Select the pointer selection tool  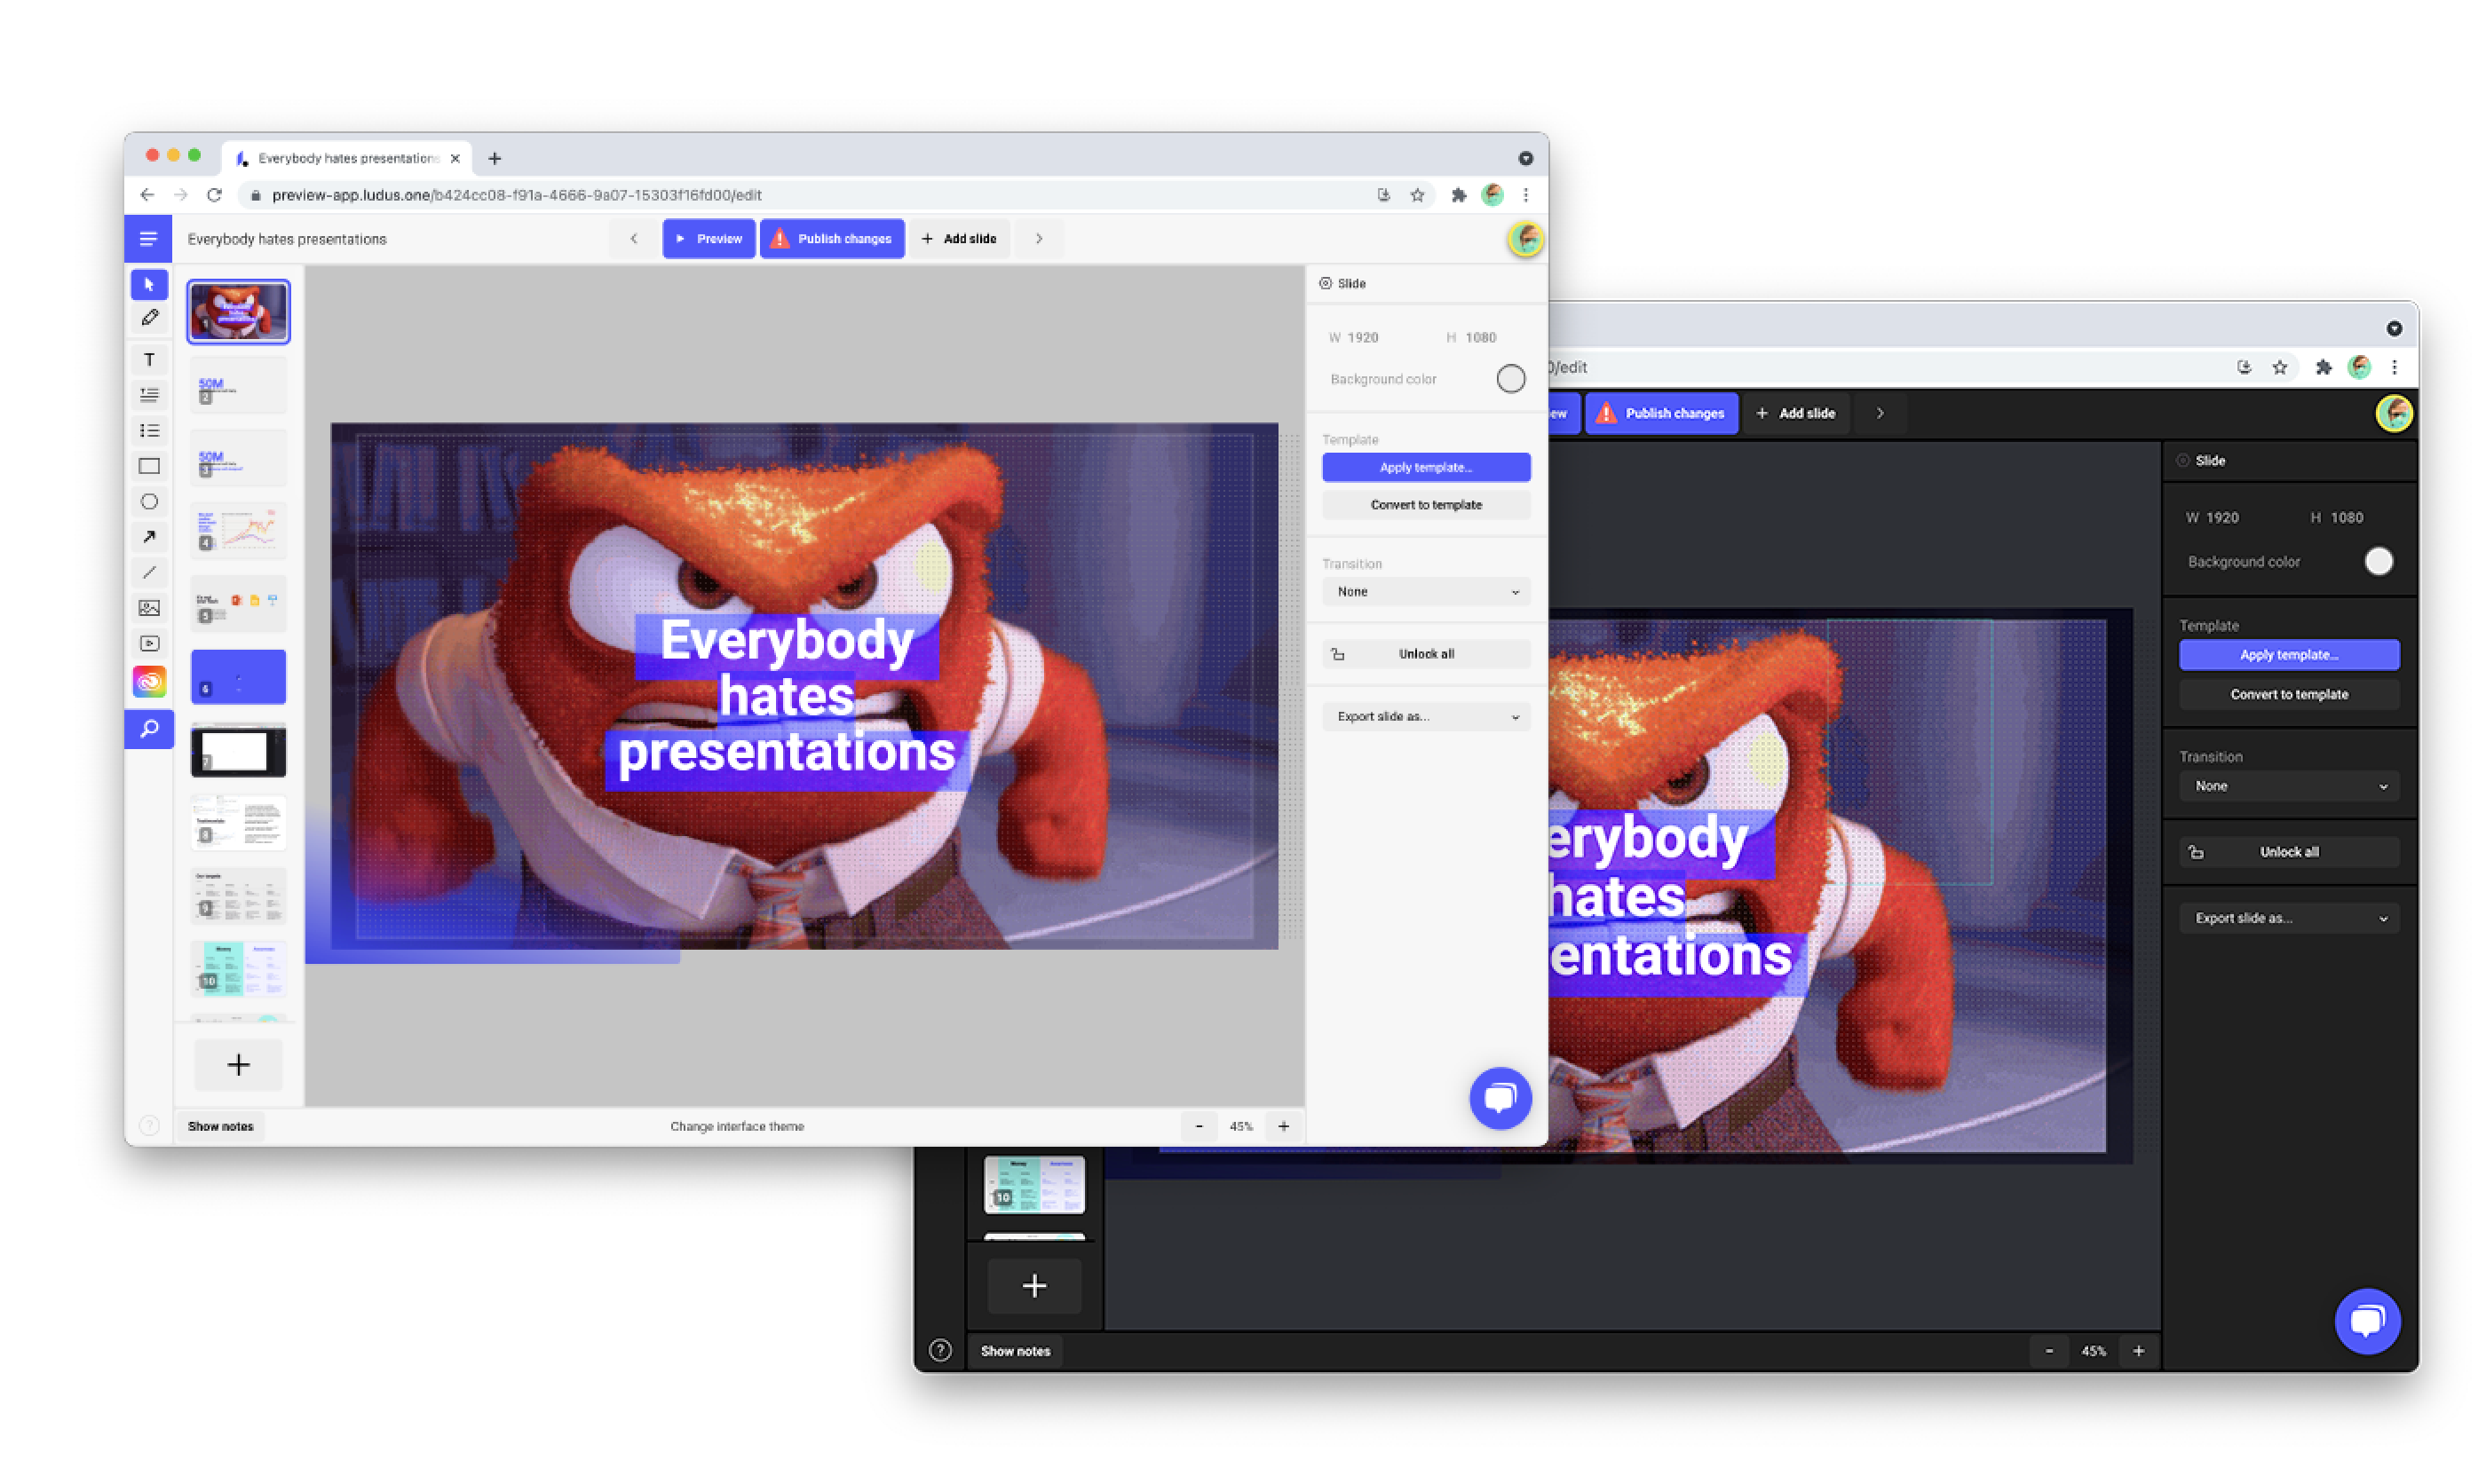149,285
